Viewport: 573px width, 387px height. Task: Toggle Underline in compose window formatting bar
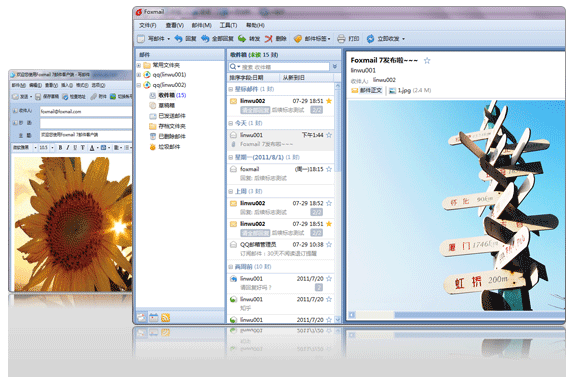(75, 147)
